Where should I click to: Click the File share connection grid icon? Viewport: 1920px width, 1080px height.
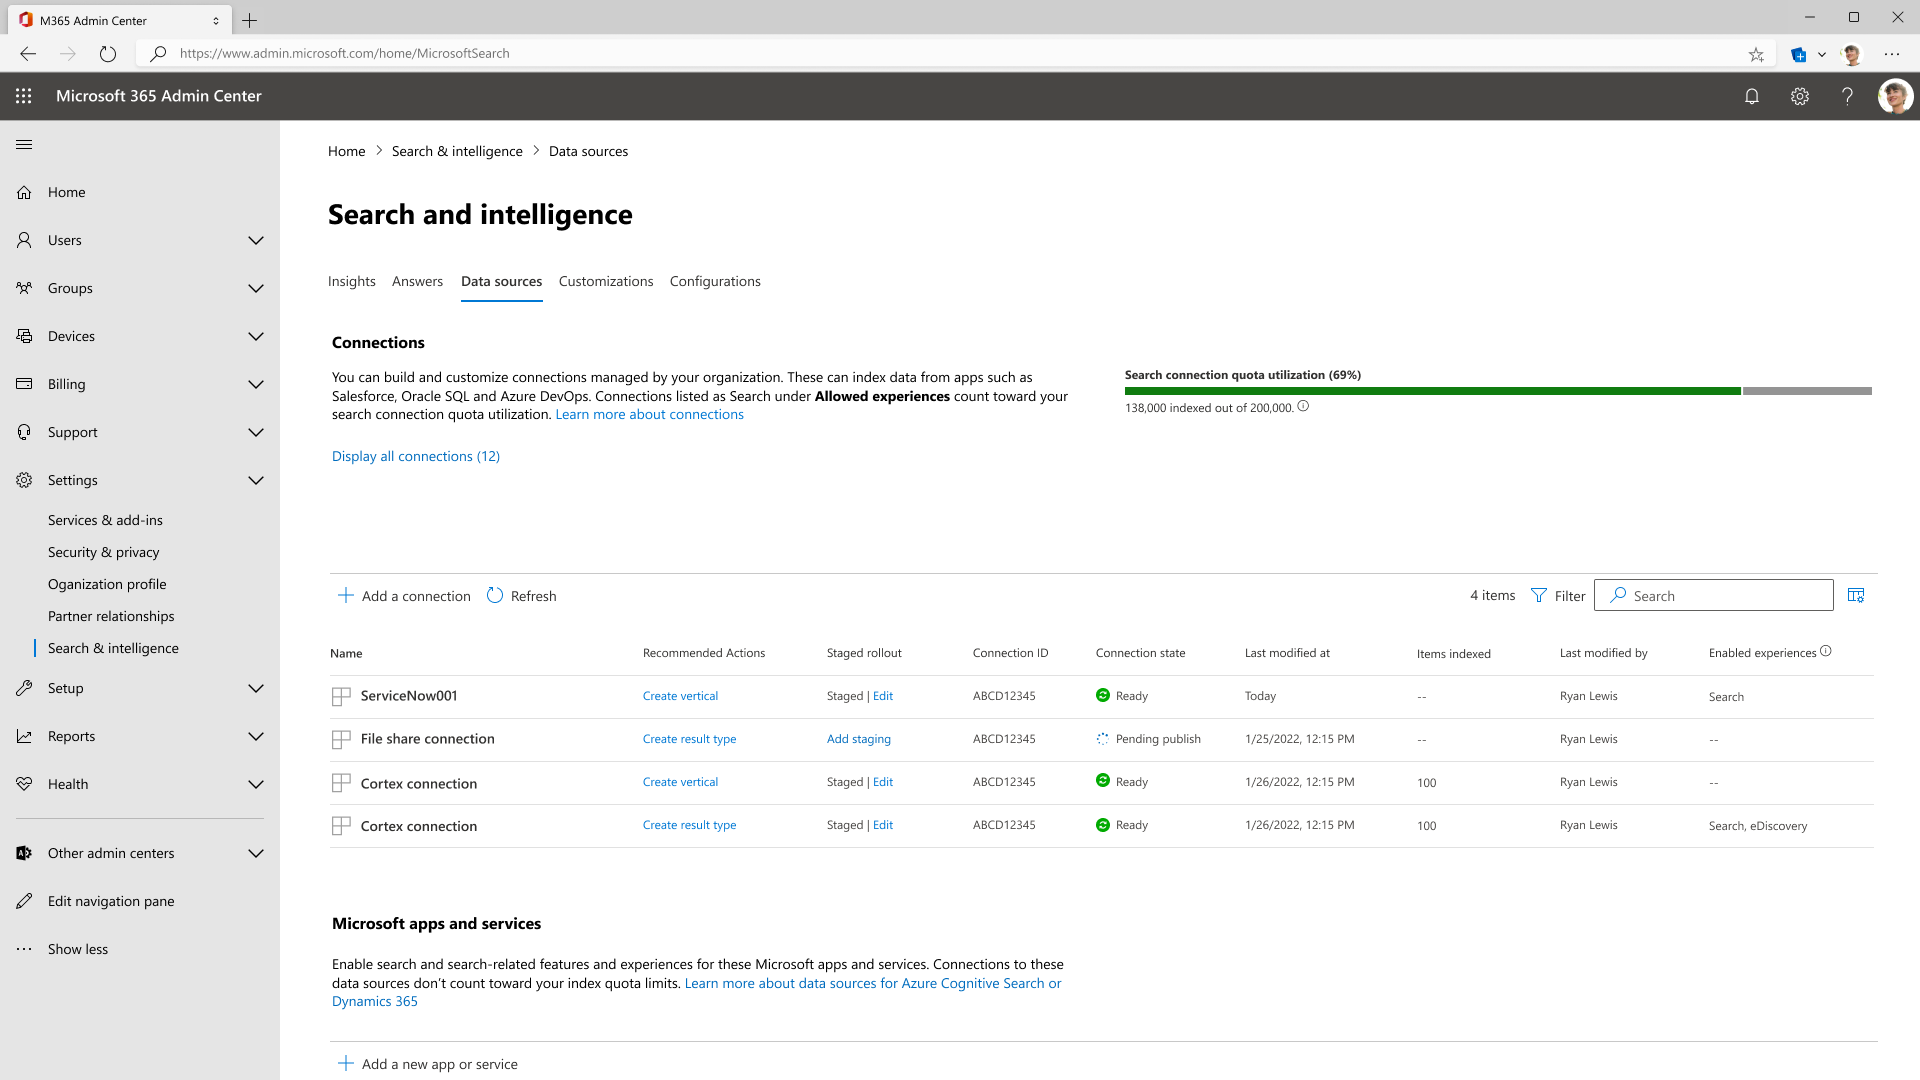(340, 738)
